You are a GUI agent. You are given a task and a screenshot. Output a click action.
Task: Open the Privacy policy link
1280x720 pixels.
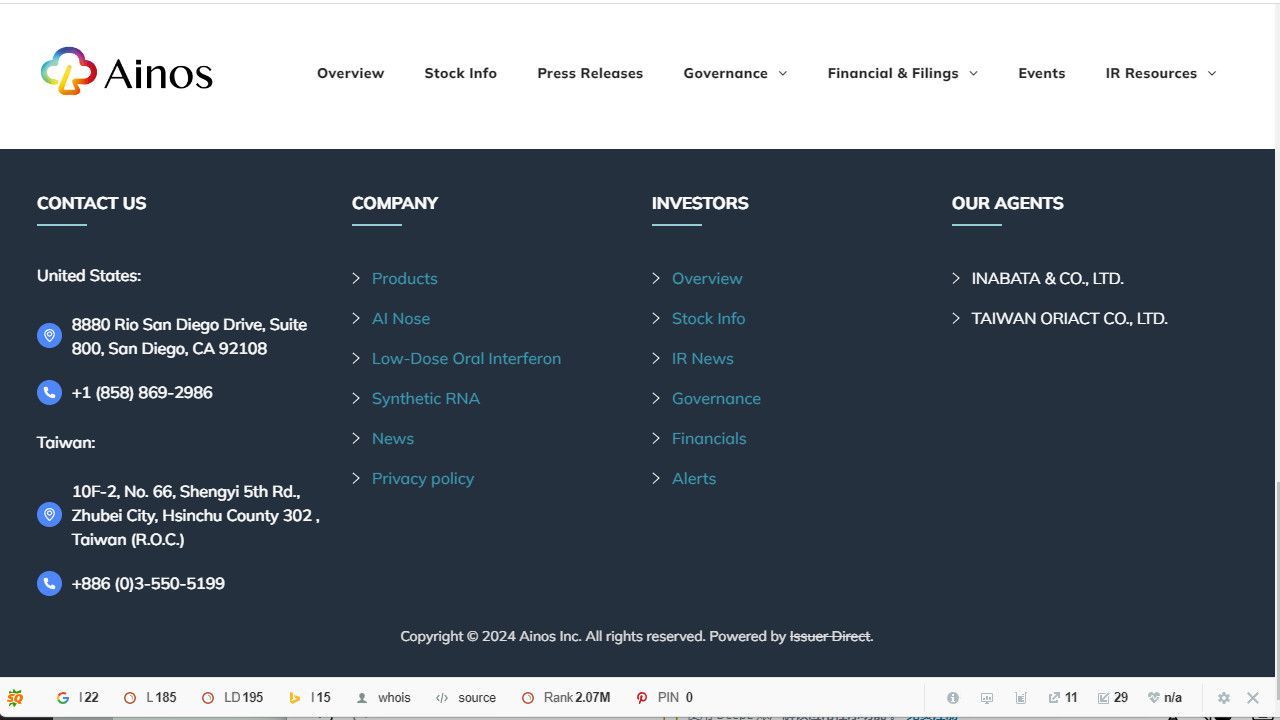[423, 478]
